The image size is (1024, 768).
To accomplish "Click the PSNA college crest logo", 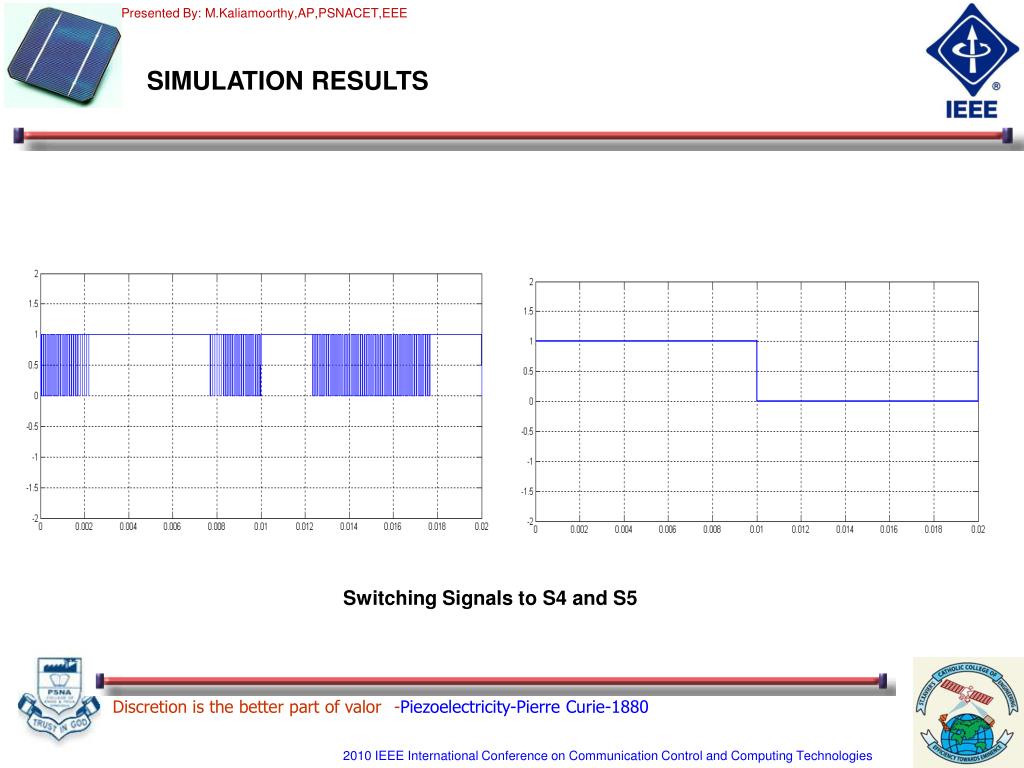I will (x=59, y=698).
